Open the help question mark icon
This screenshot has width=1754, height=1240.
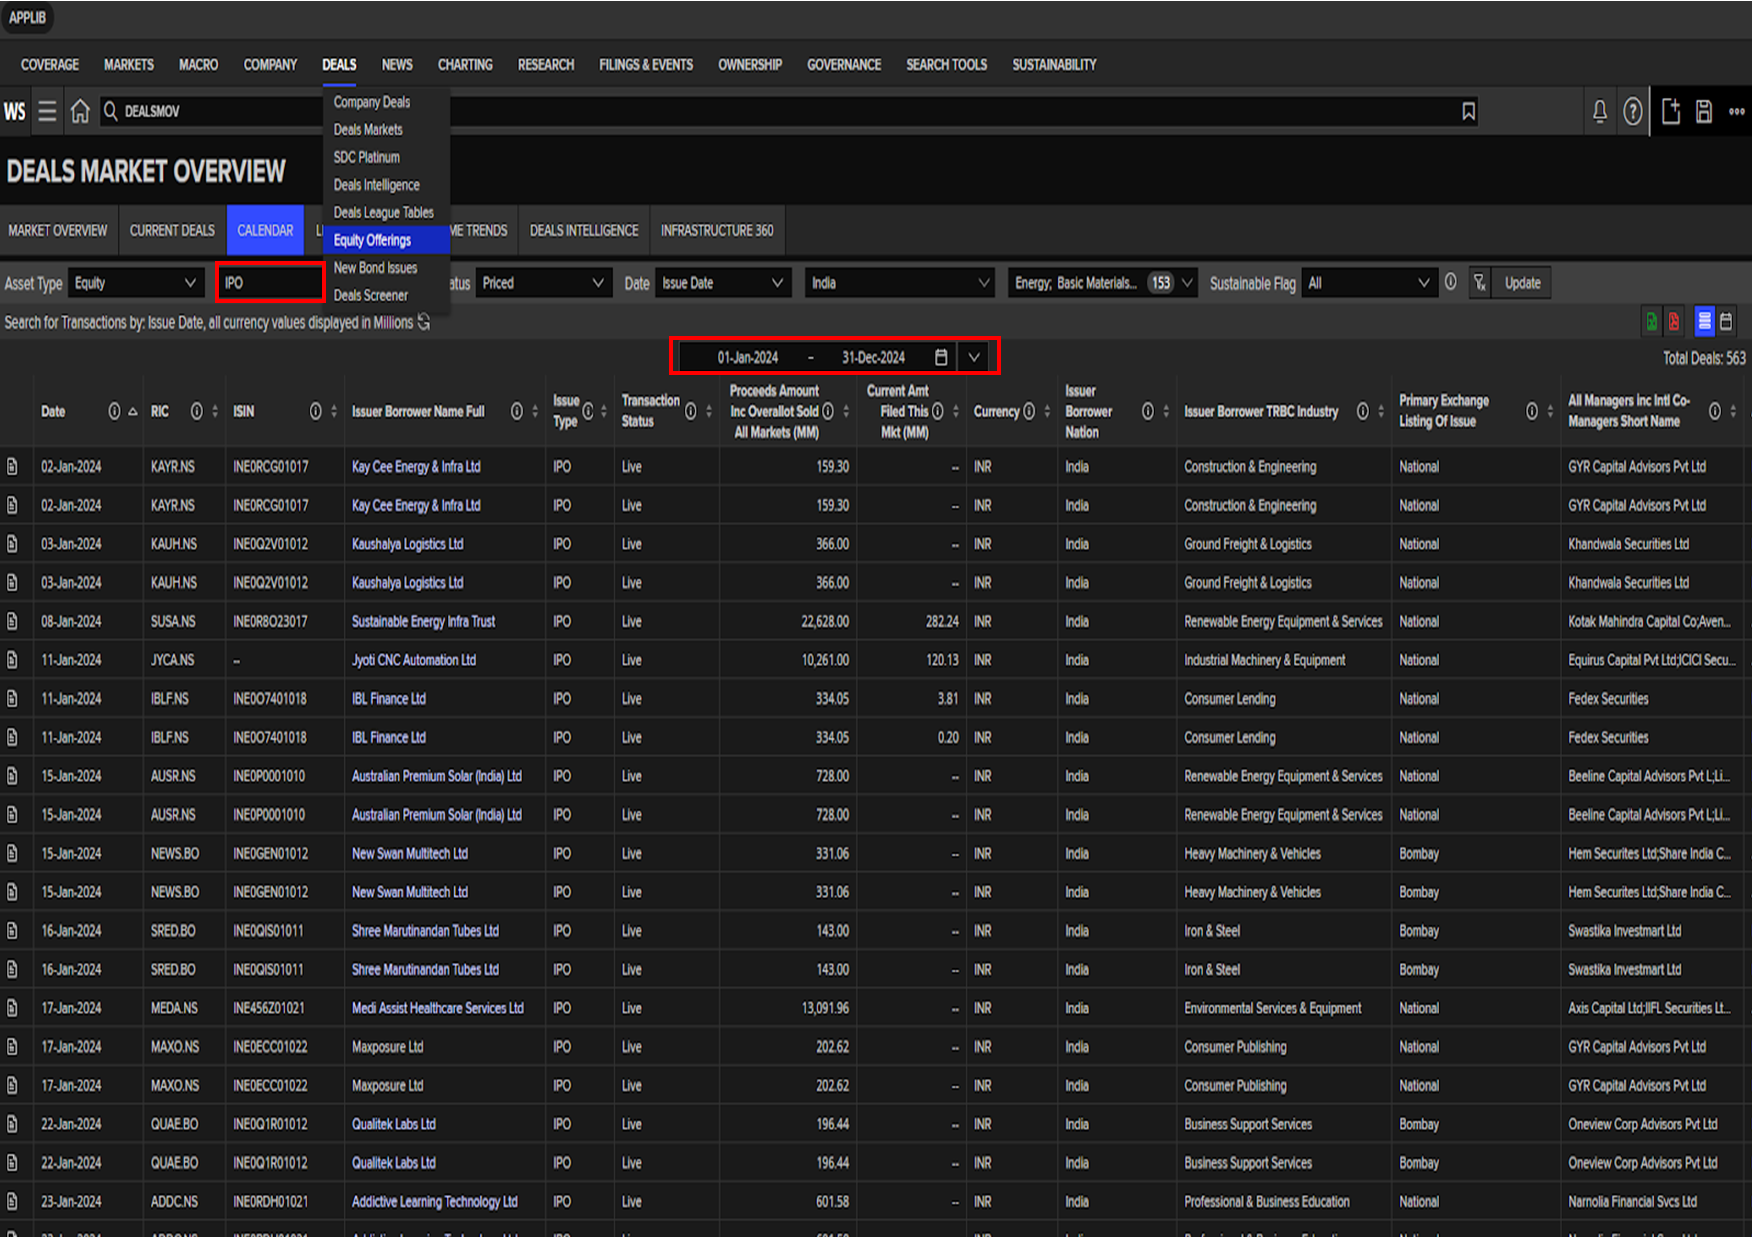1632,111
